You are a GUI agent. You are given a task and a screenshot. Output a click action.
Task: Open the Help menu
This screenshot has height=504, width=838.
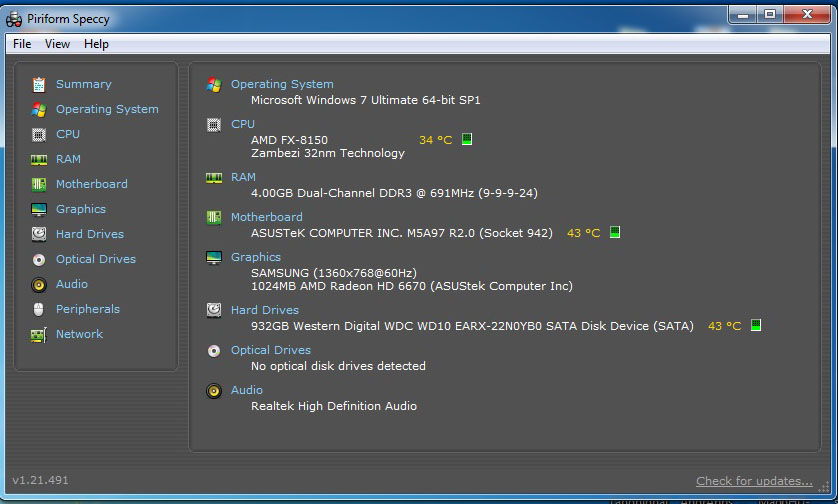[96, 44]
